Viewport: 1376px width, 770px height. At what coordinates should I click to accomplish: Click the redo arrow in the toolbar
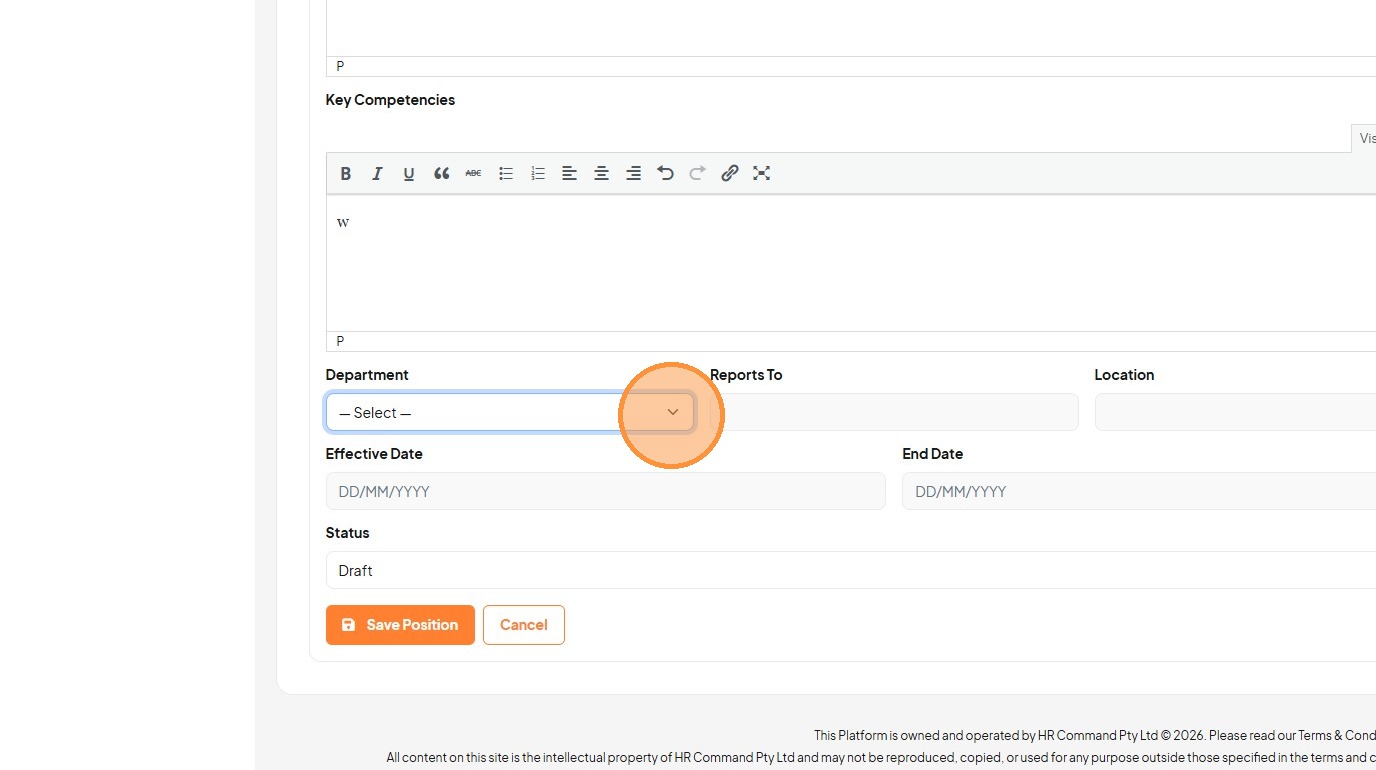[697, 173]
